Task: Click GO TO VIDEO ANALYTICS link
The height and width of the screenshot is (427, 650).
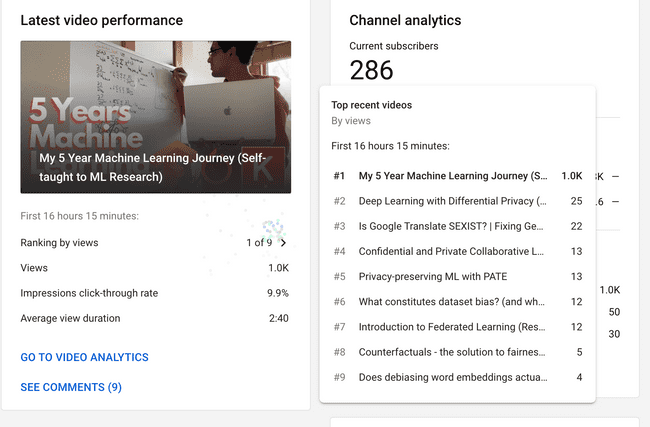Action: [85, 357]
